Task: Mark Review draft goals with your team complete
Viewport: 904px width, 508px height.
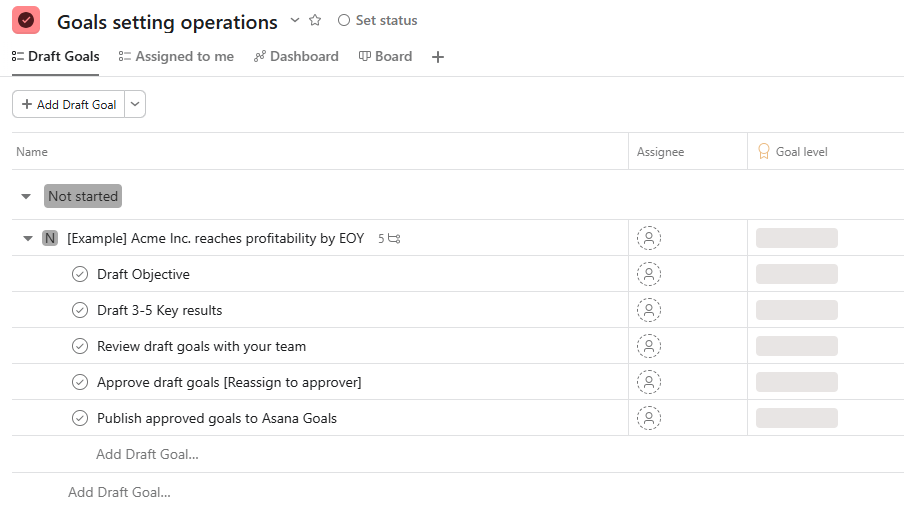Action: [80, 346]
